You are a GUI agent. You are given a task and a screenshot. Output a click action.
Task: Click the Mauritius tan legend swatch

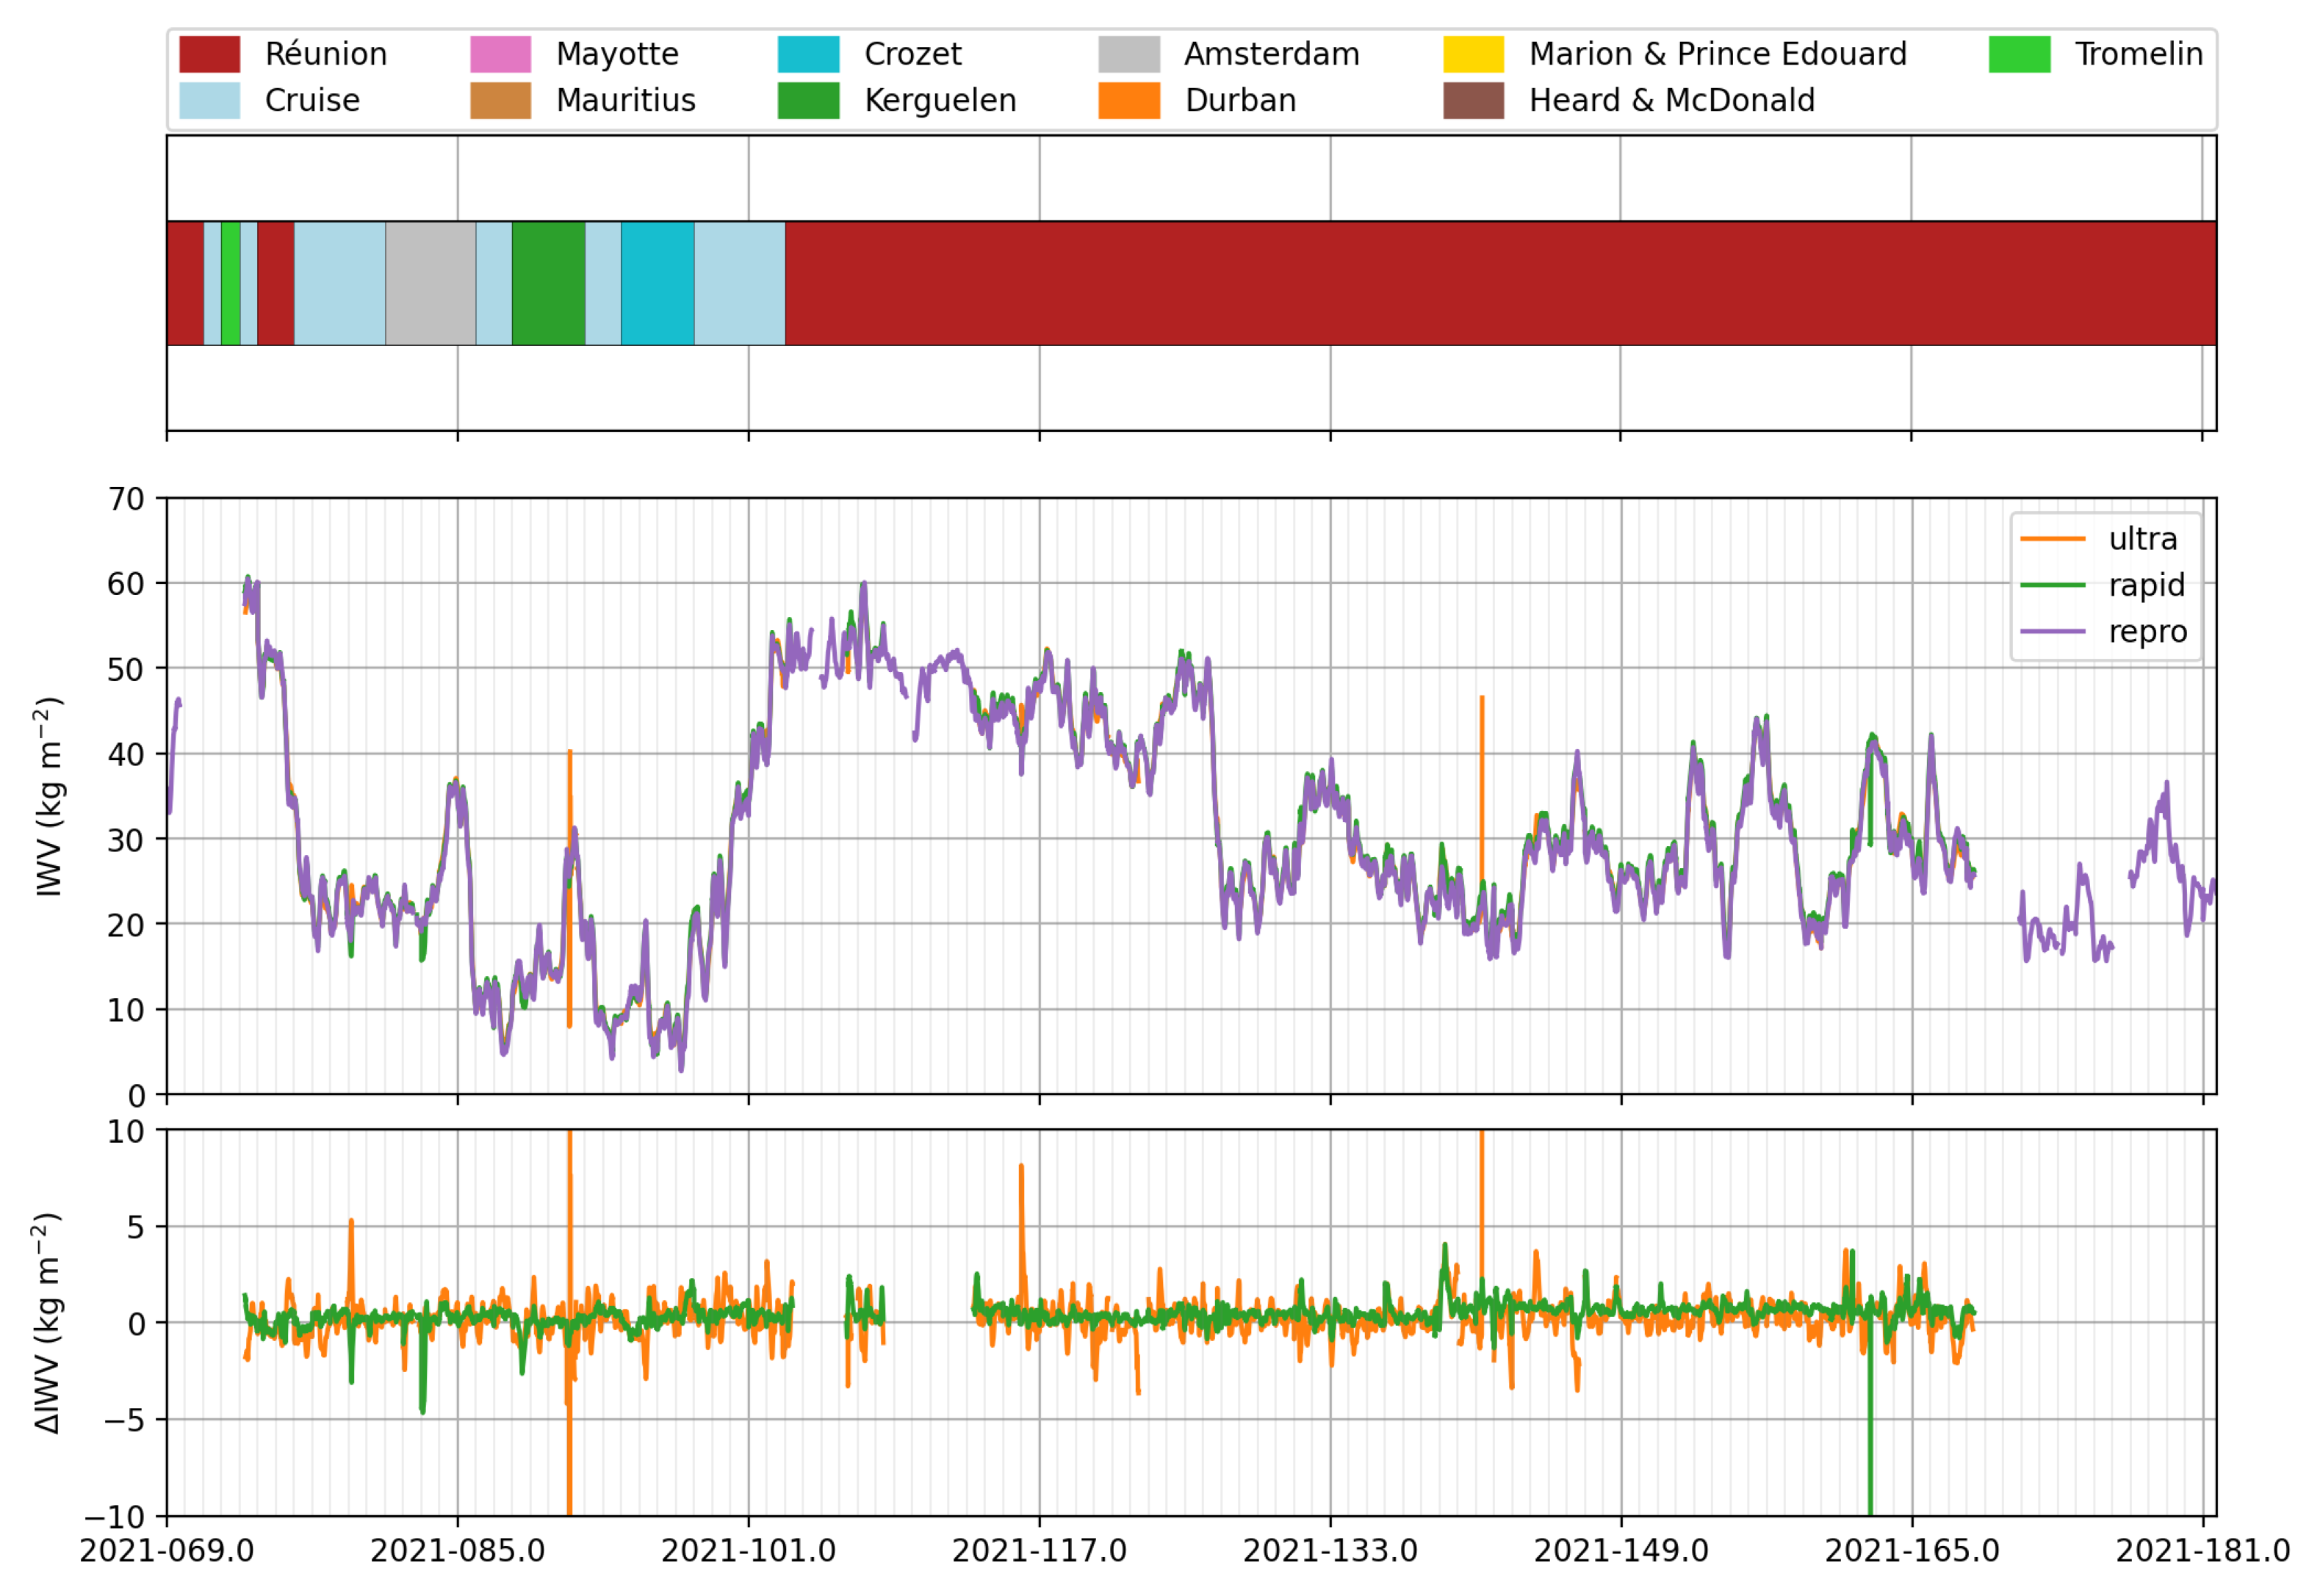(x=500, y=100)
